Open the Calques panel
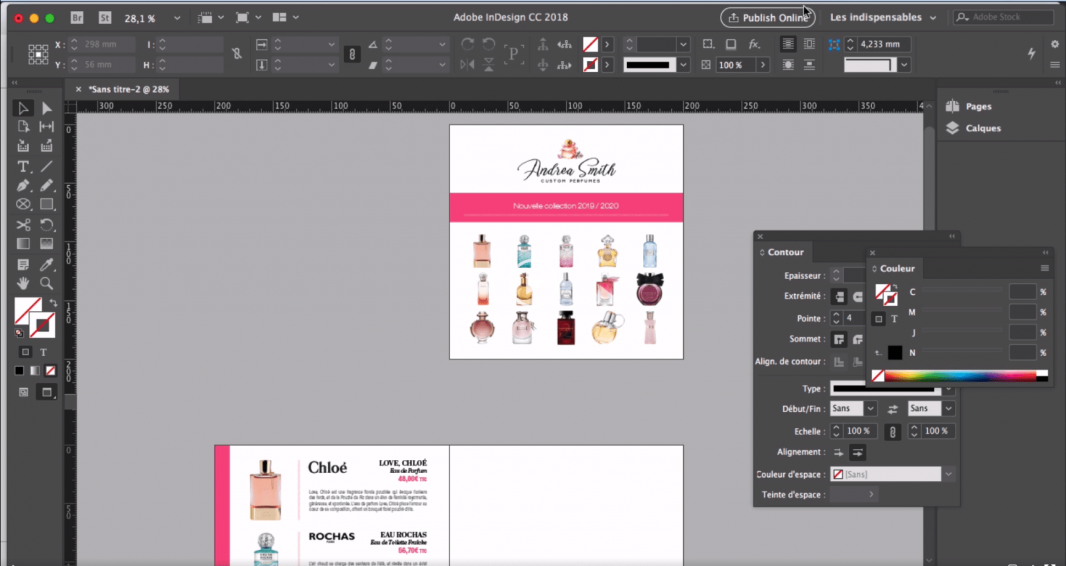 coord(974,128)
